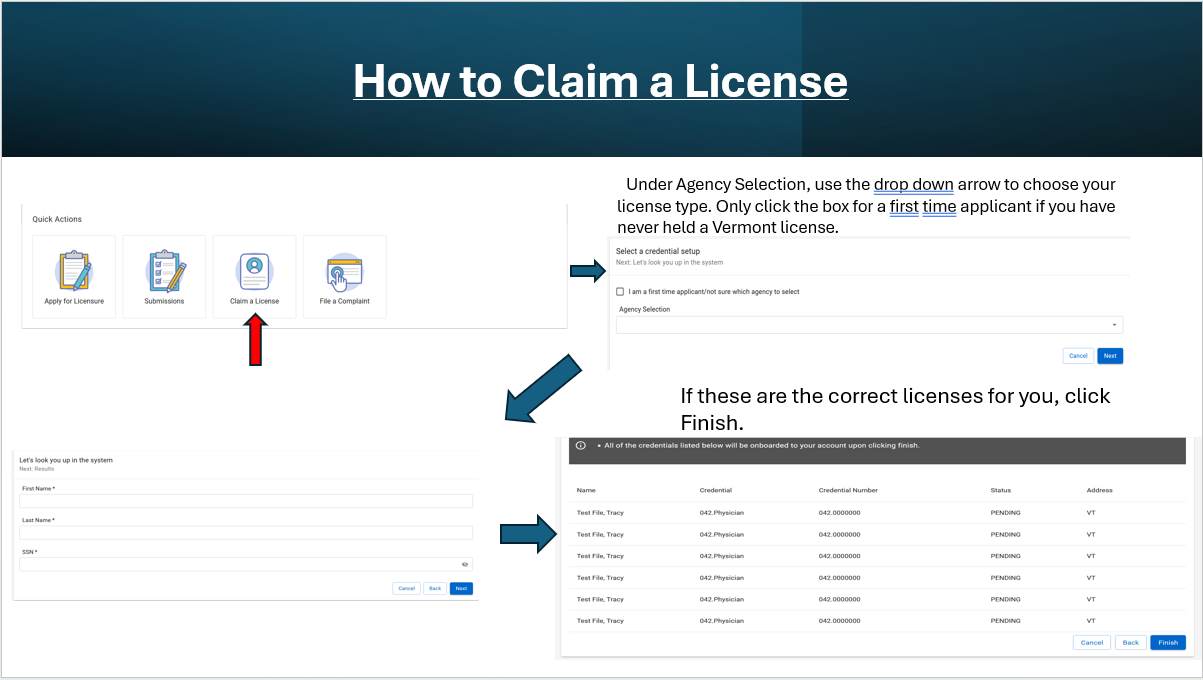The image size is (1203, 680).
Task: Click the Finish button
Action: click(x=1167, y=642)
